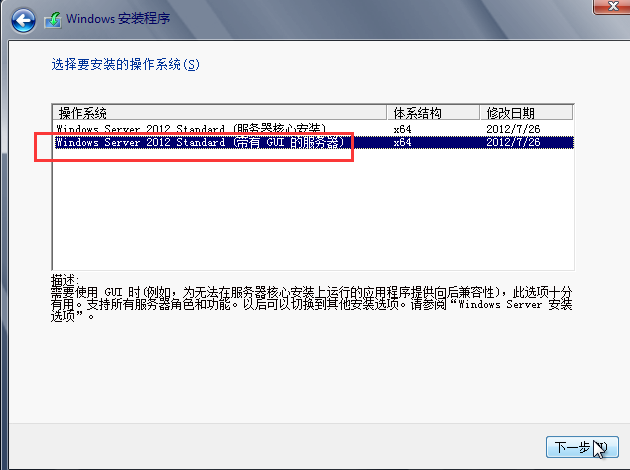Click the Windows 安装程序 title text
The width and height of the screenshot is (630, 470).
pos(118,18)
